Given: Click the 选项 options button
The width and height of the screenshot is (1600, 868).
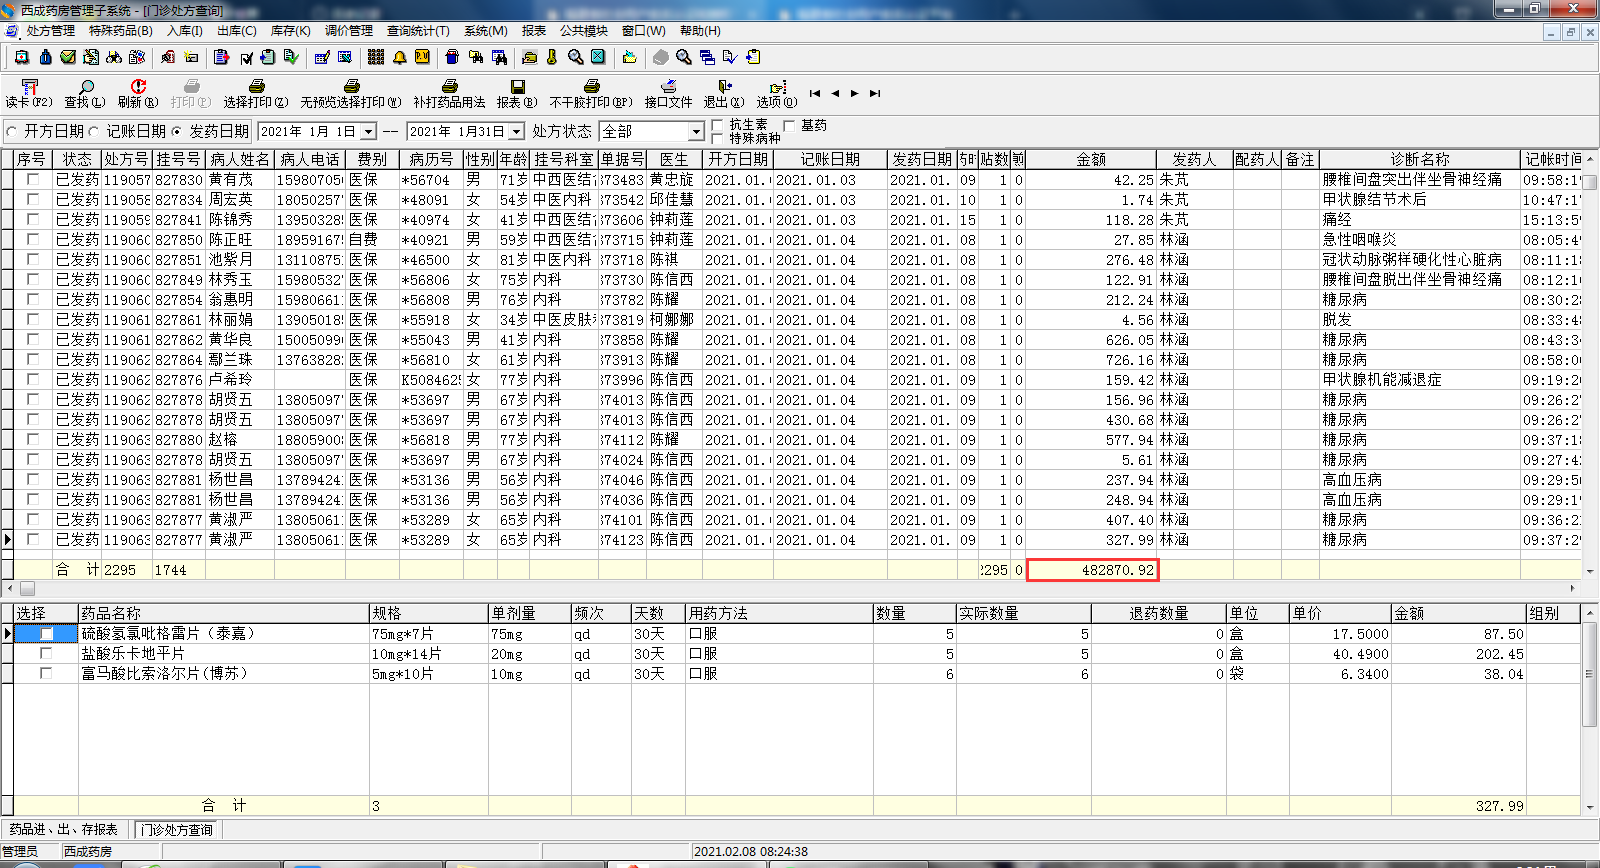Looking at the screenshot, I should click(x=777, y=94).
